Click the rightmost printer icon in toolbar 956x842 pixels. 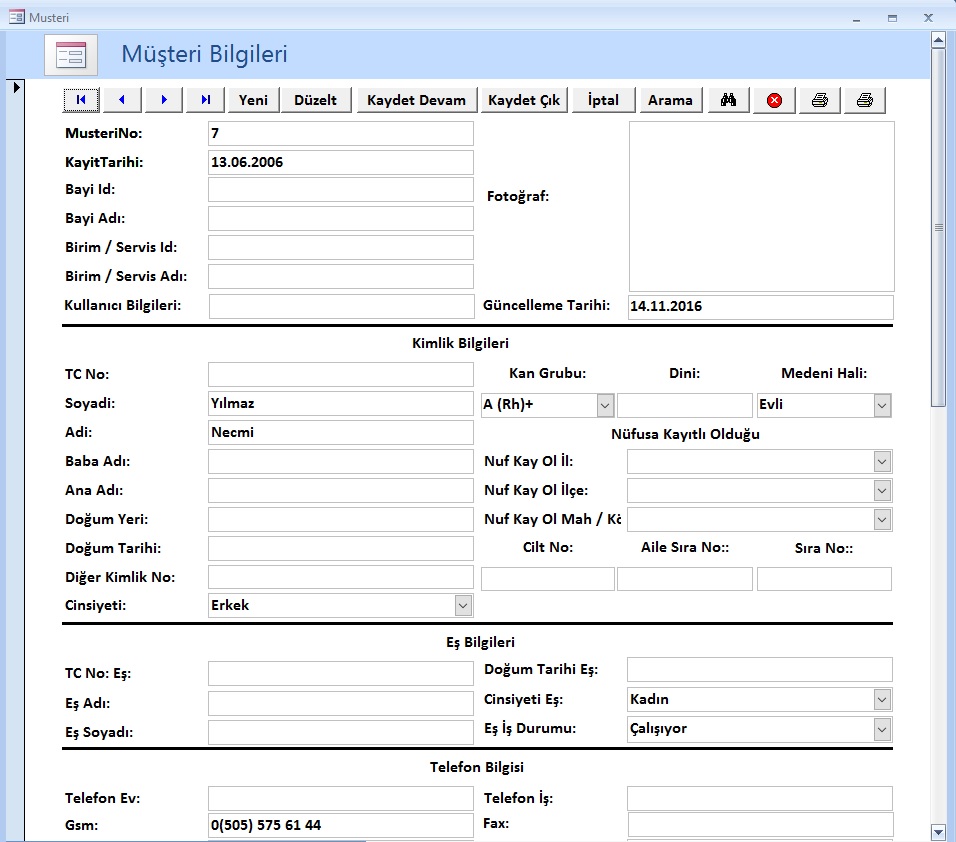point(865,100)
